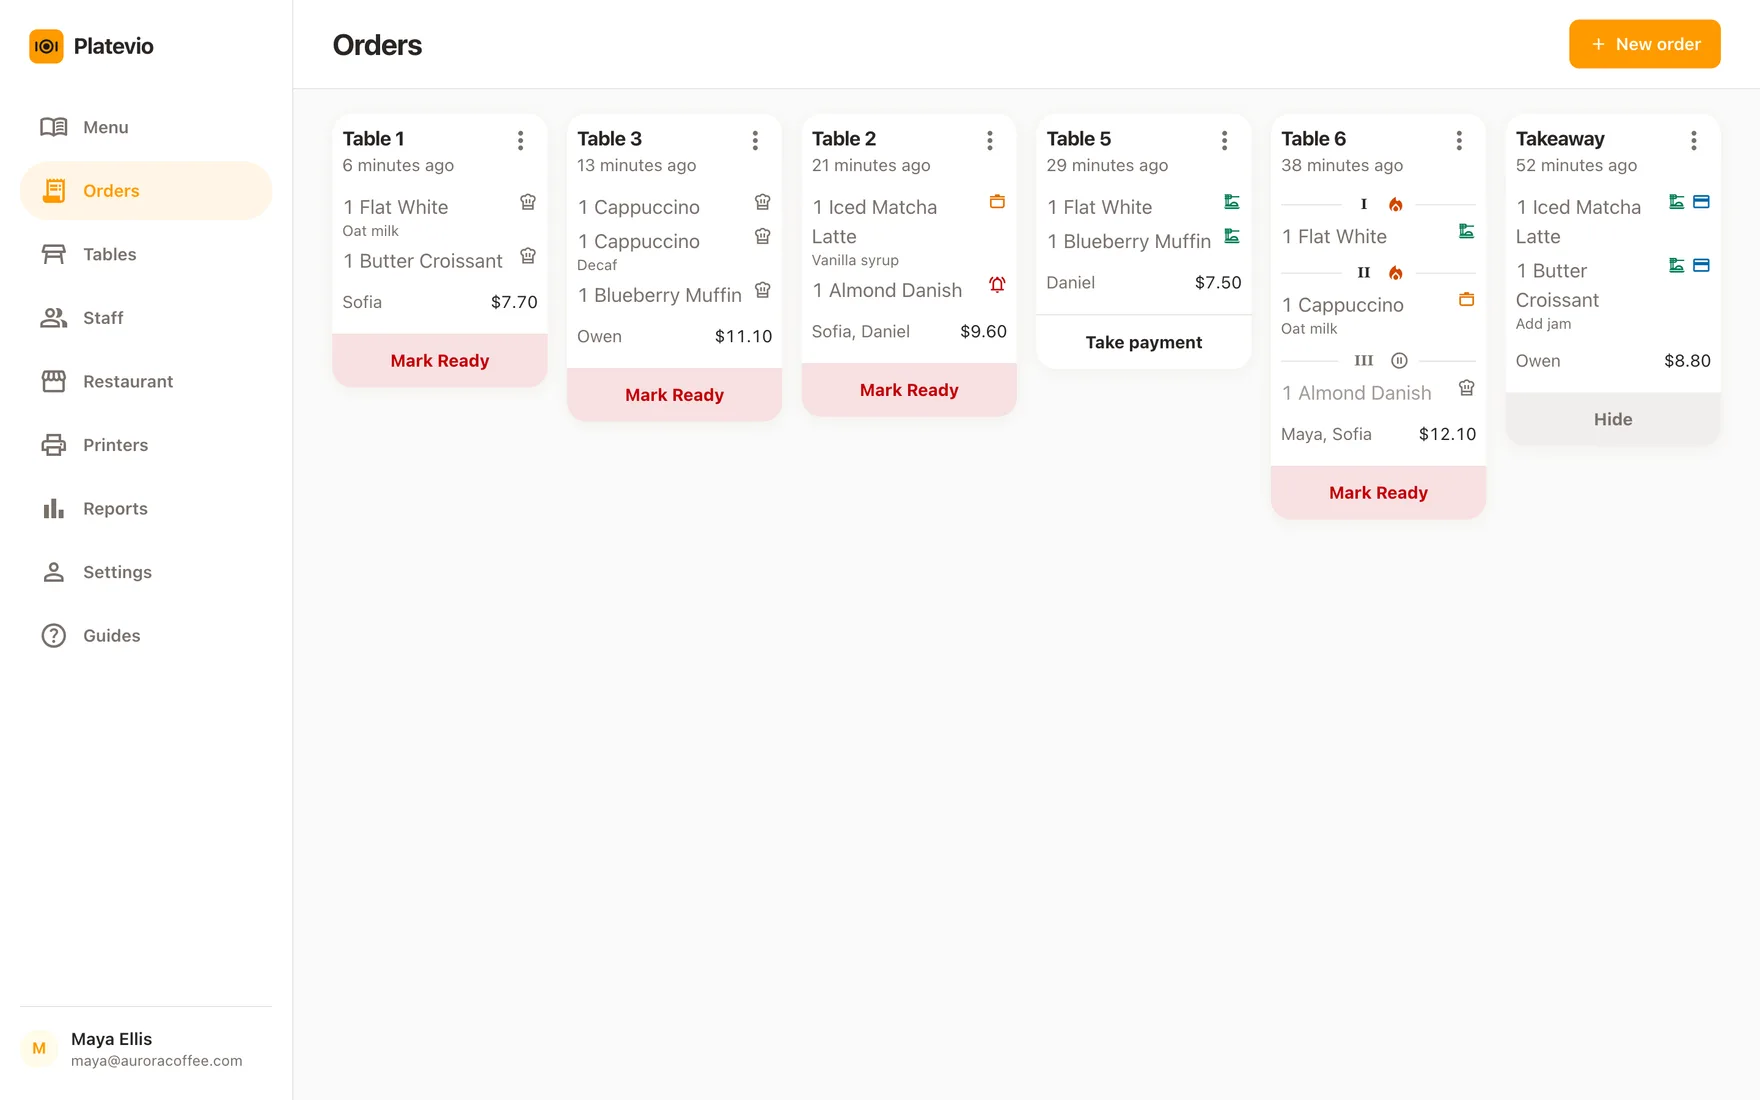
Task: Click the status icon next to Blueberry Muffin on Table 3
Action: (x=763, y=290)
